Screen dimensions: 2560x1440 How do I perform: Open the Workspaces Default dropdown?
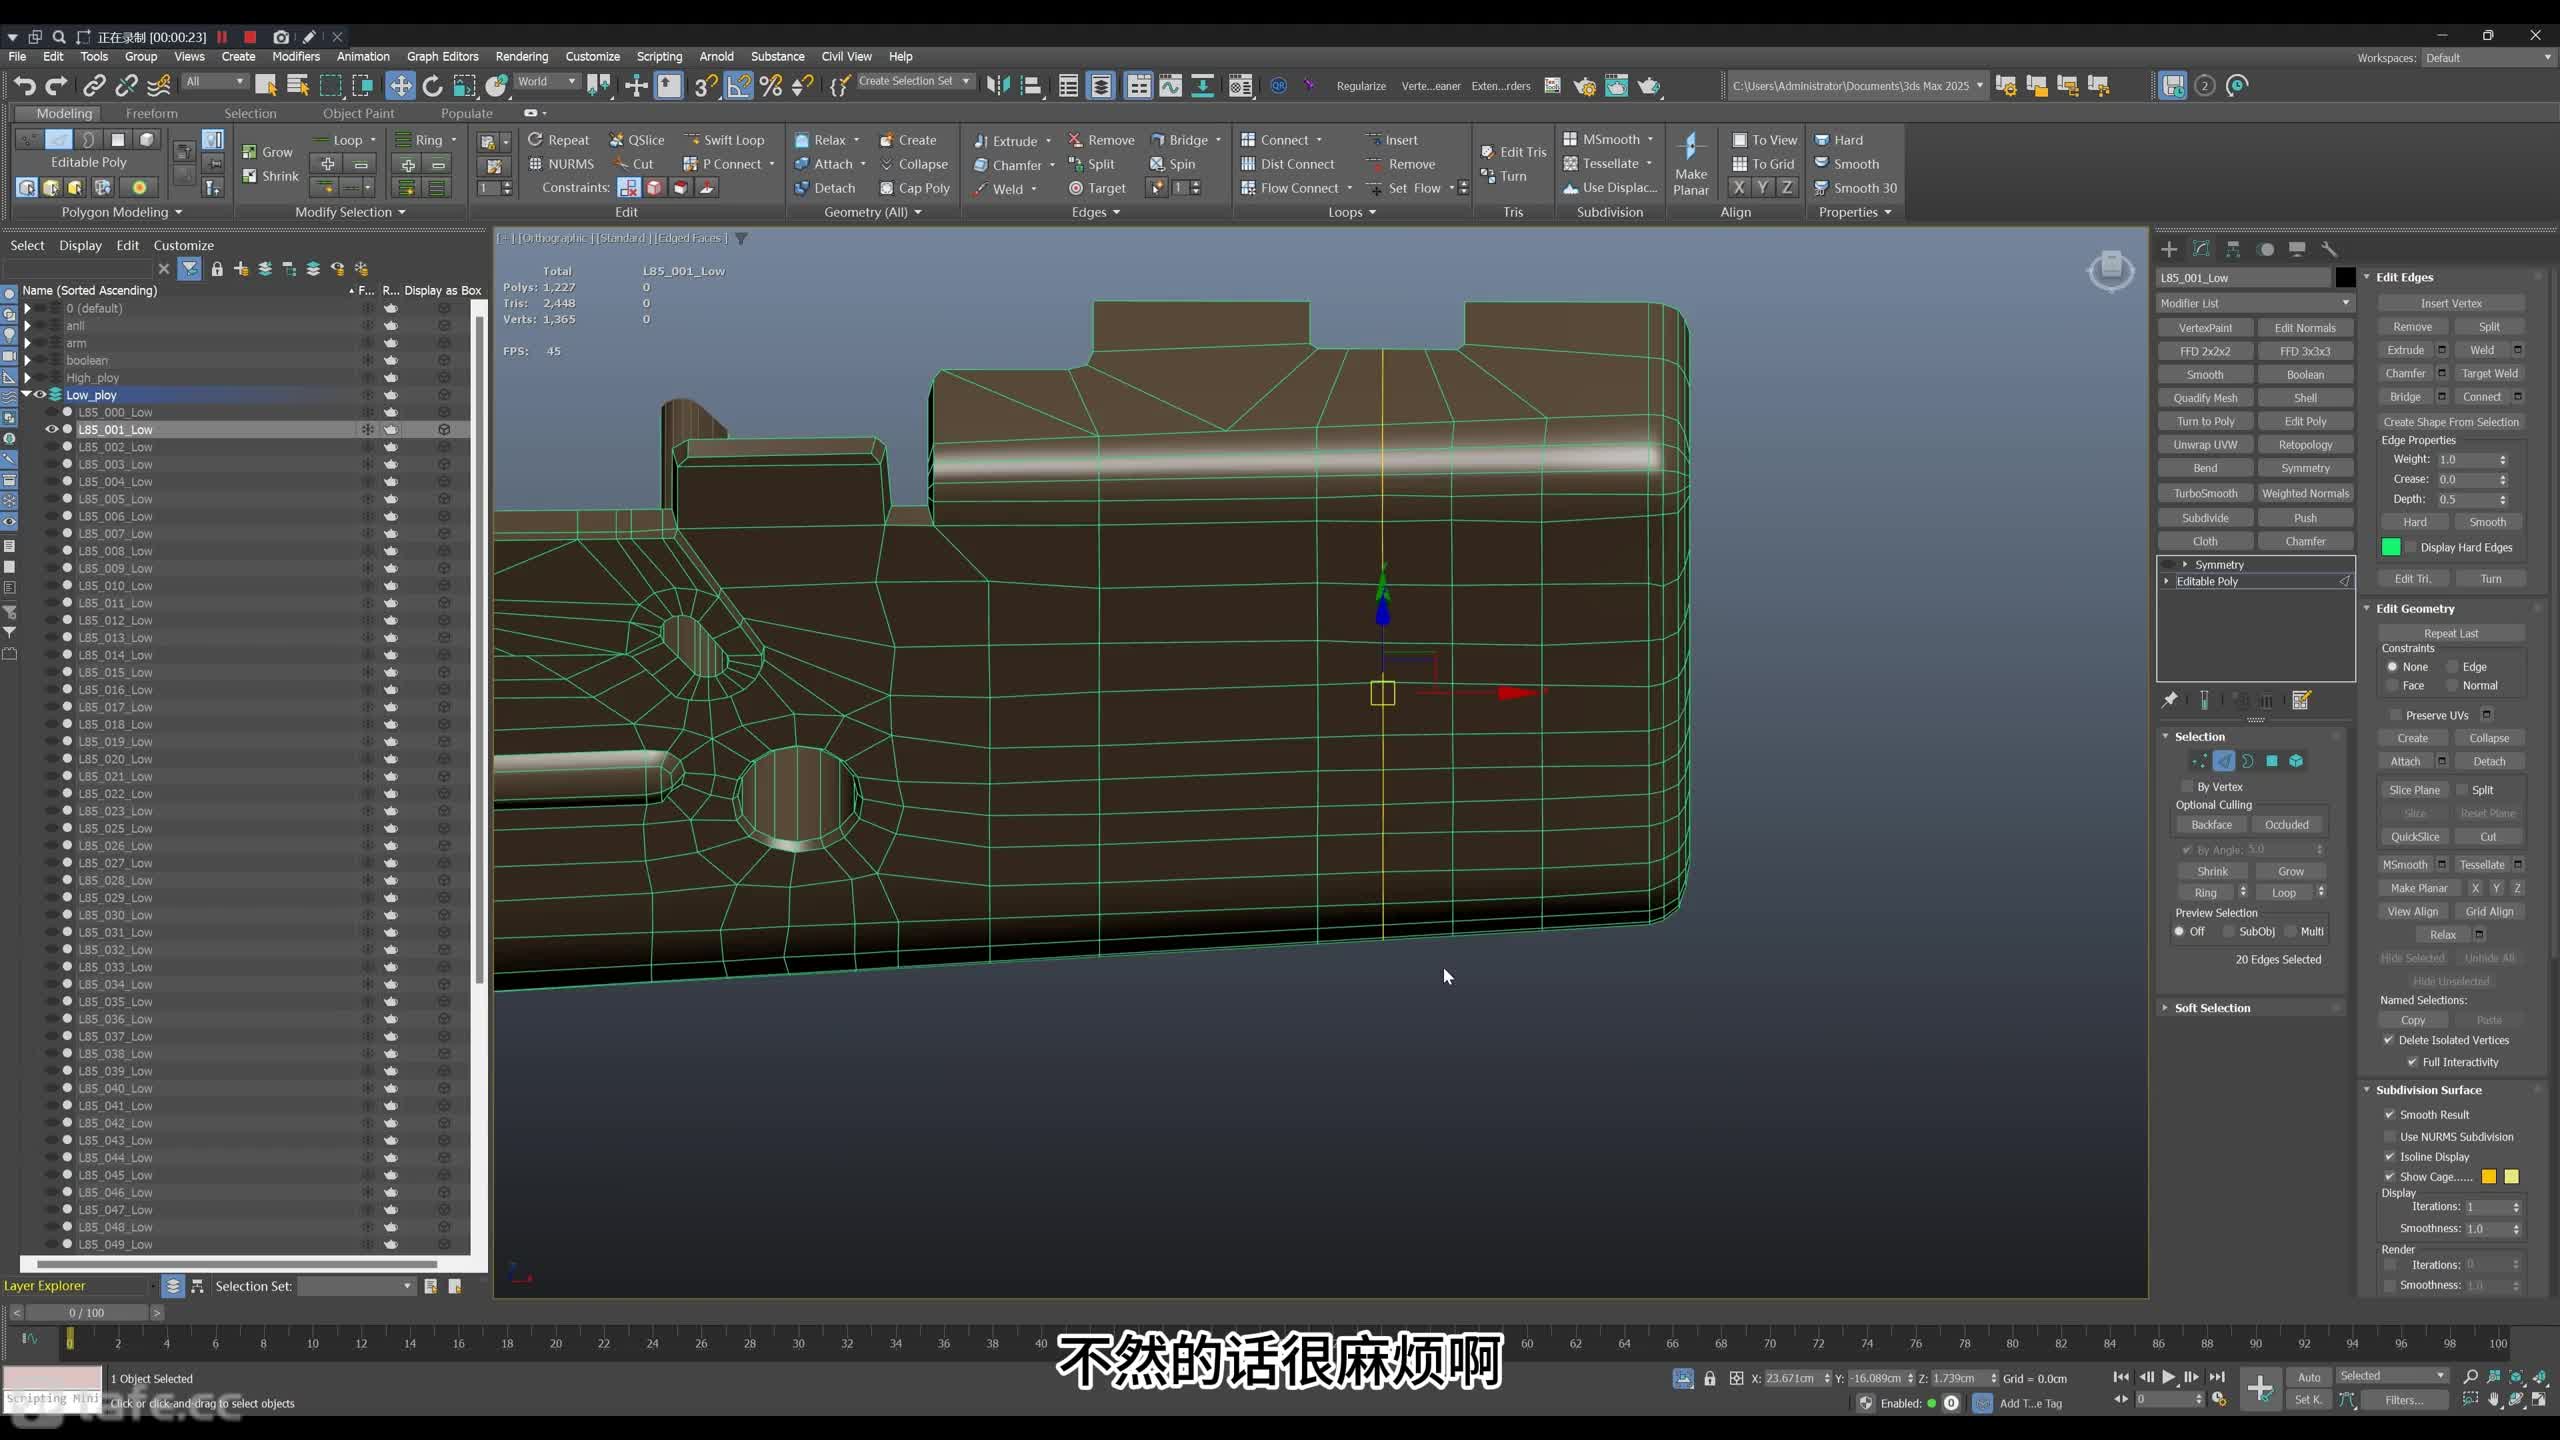[2488, 58]
